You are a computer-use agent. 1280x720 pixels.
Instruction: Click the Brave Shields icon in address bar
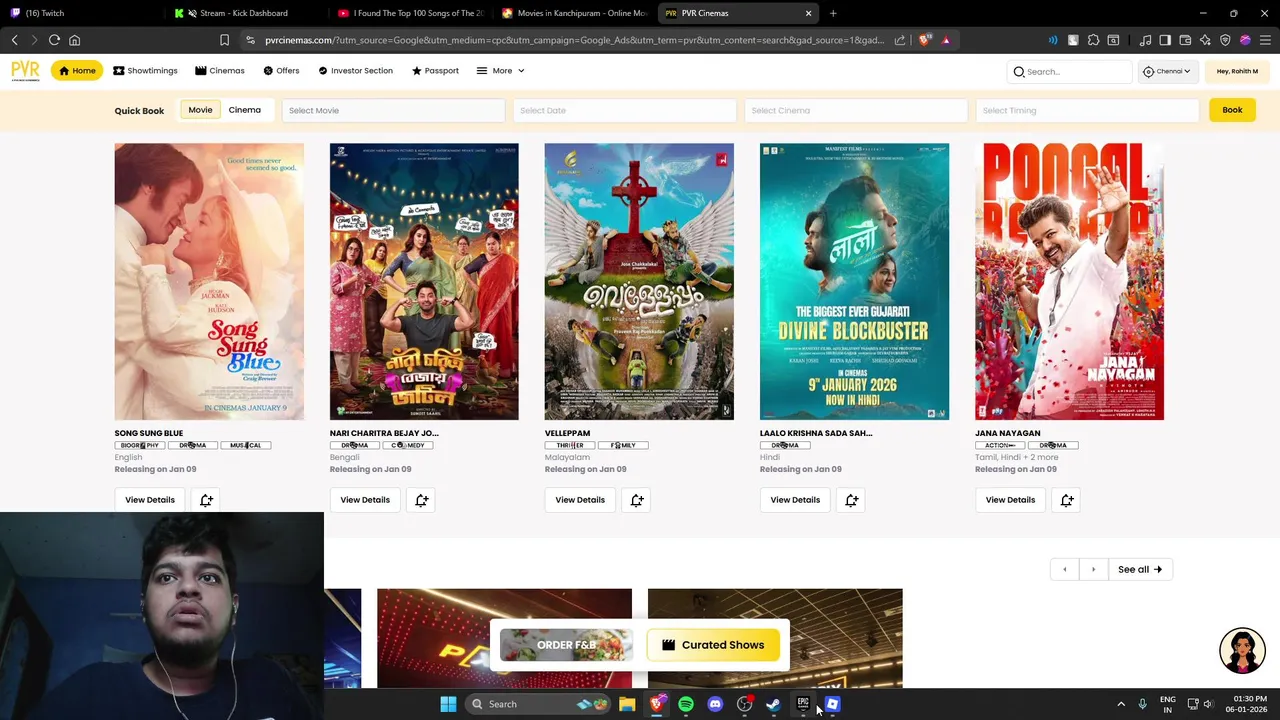point(925,40)
